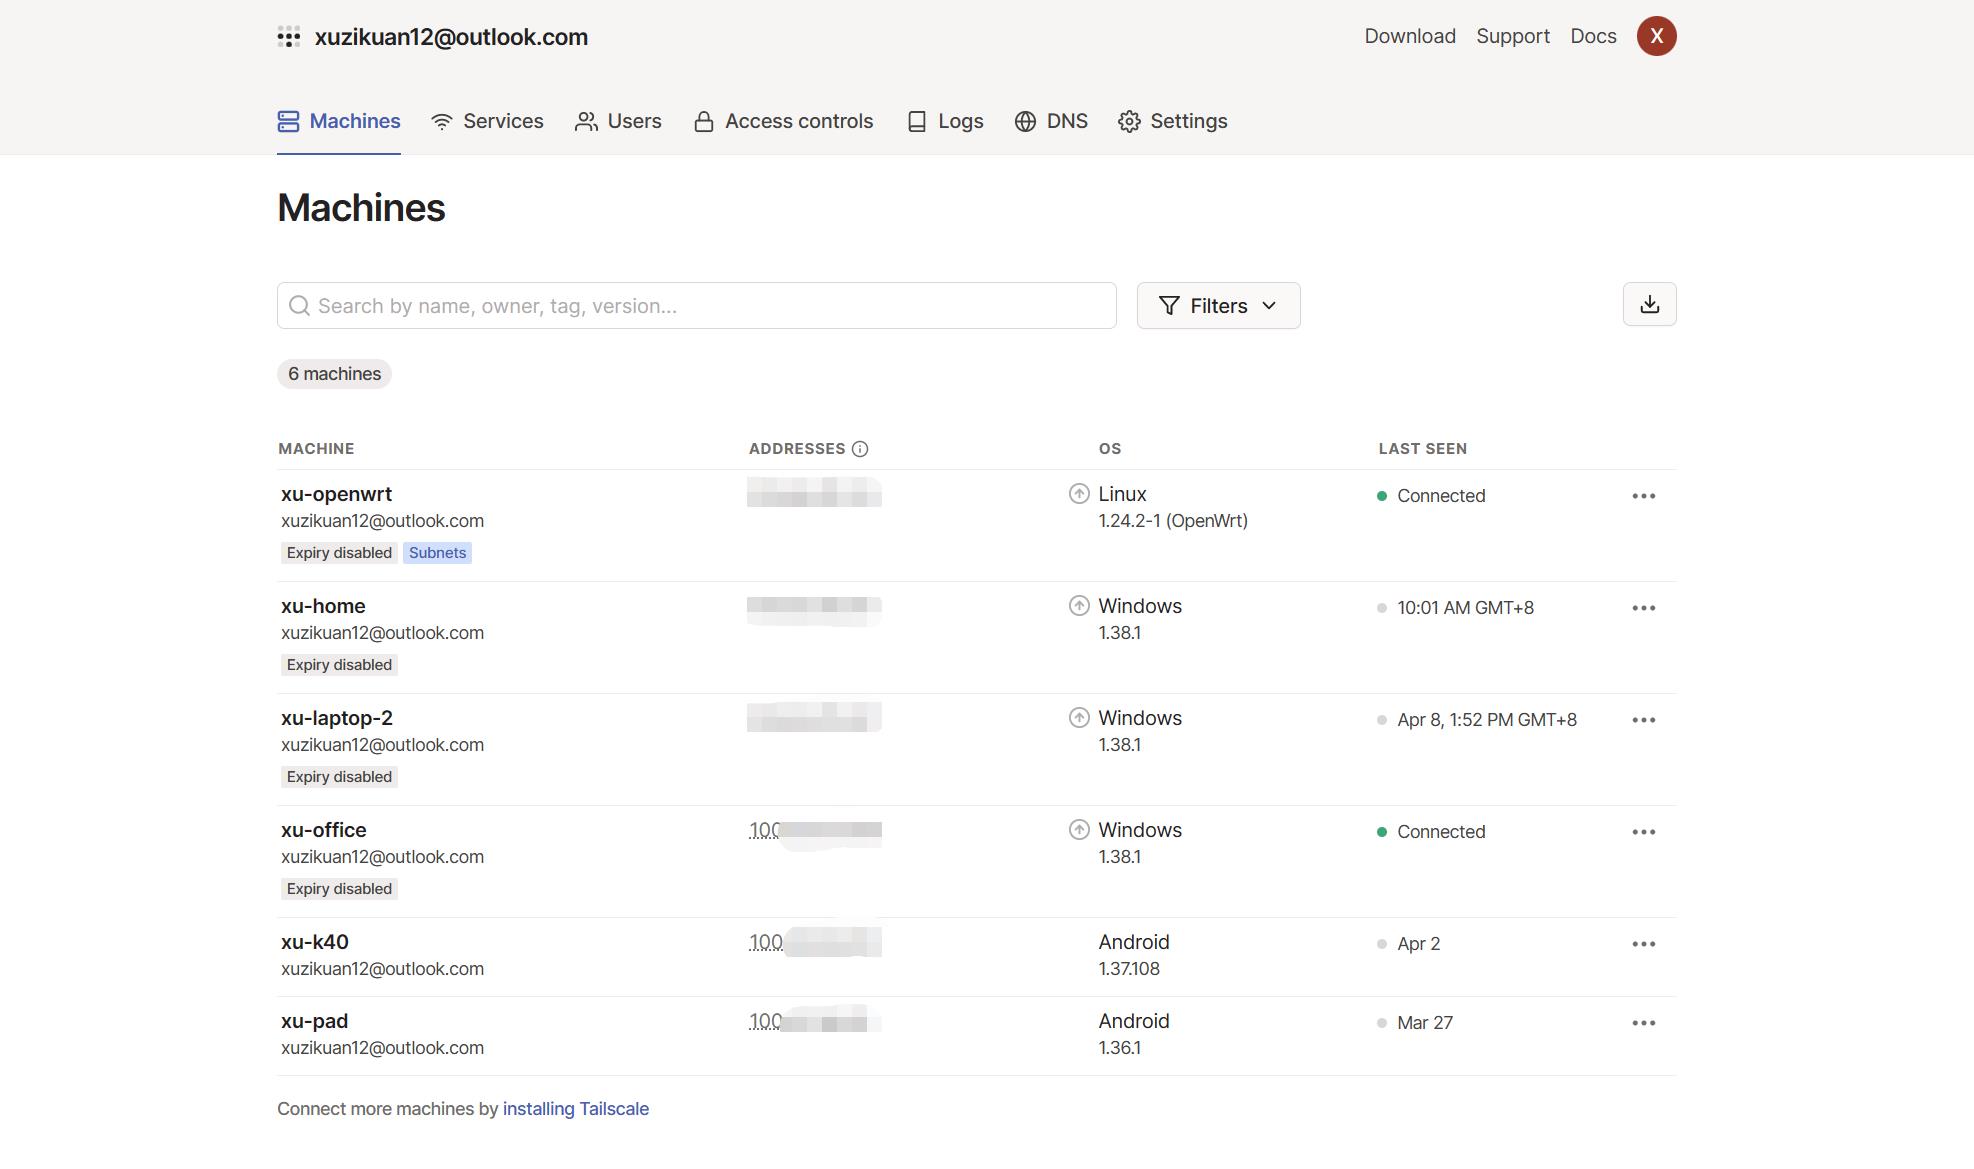Open the DNS tab
The image size is (1974, 1169).
click(x=1051, y=121)
